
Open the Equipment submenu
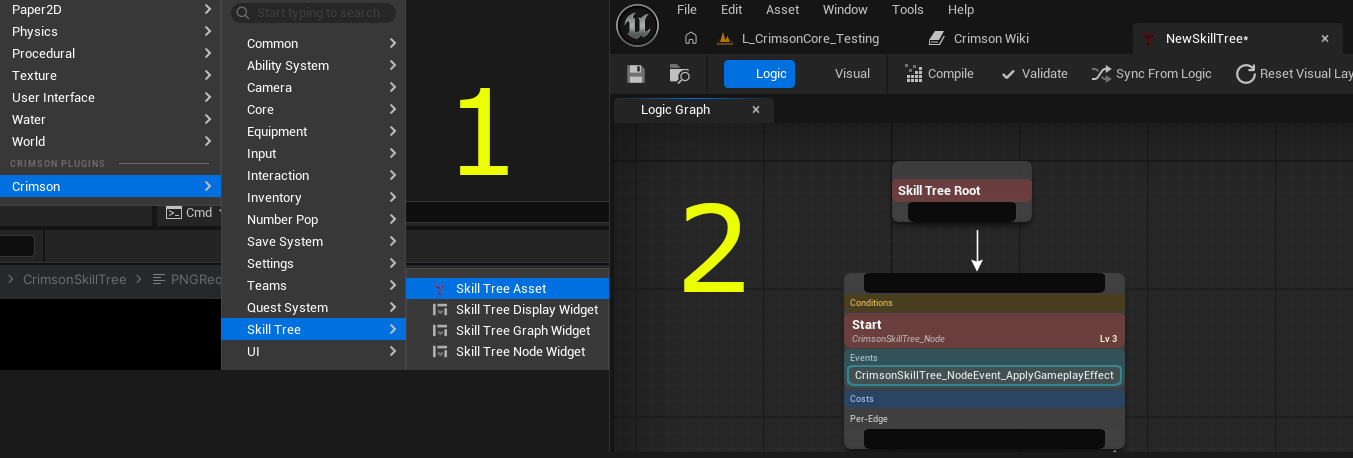pos(313,132)
